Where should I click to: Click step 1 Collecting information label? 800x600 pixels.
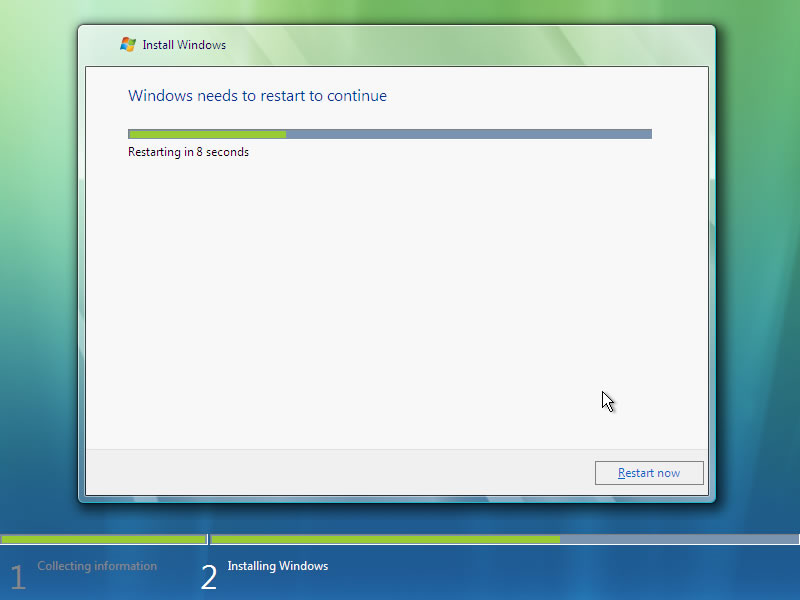click(x=97, y=566)
